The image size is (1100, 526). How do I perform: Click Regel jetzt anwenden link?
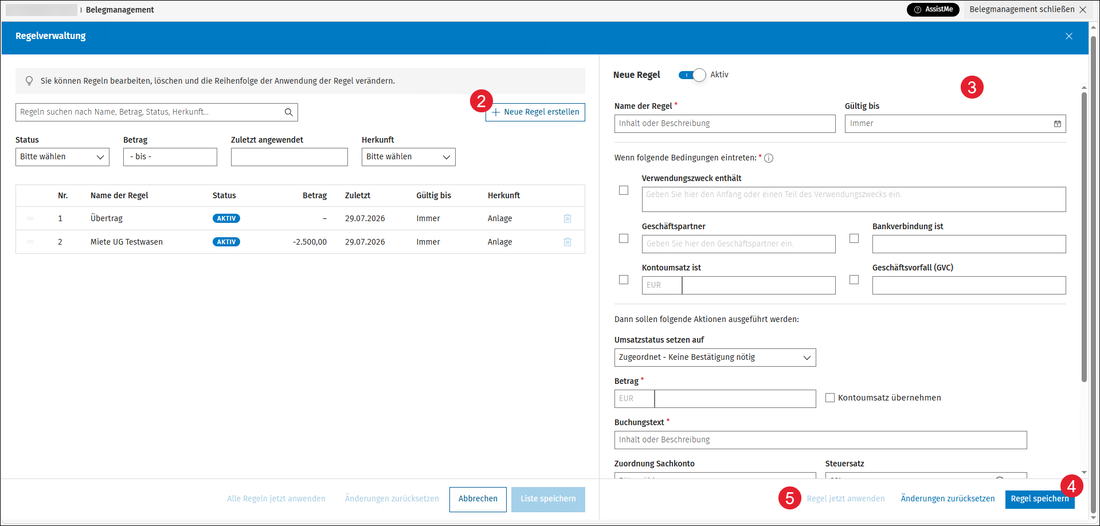845,499
